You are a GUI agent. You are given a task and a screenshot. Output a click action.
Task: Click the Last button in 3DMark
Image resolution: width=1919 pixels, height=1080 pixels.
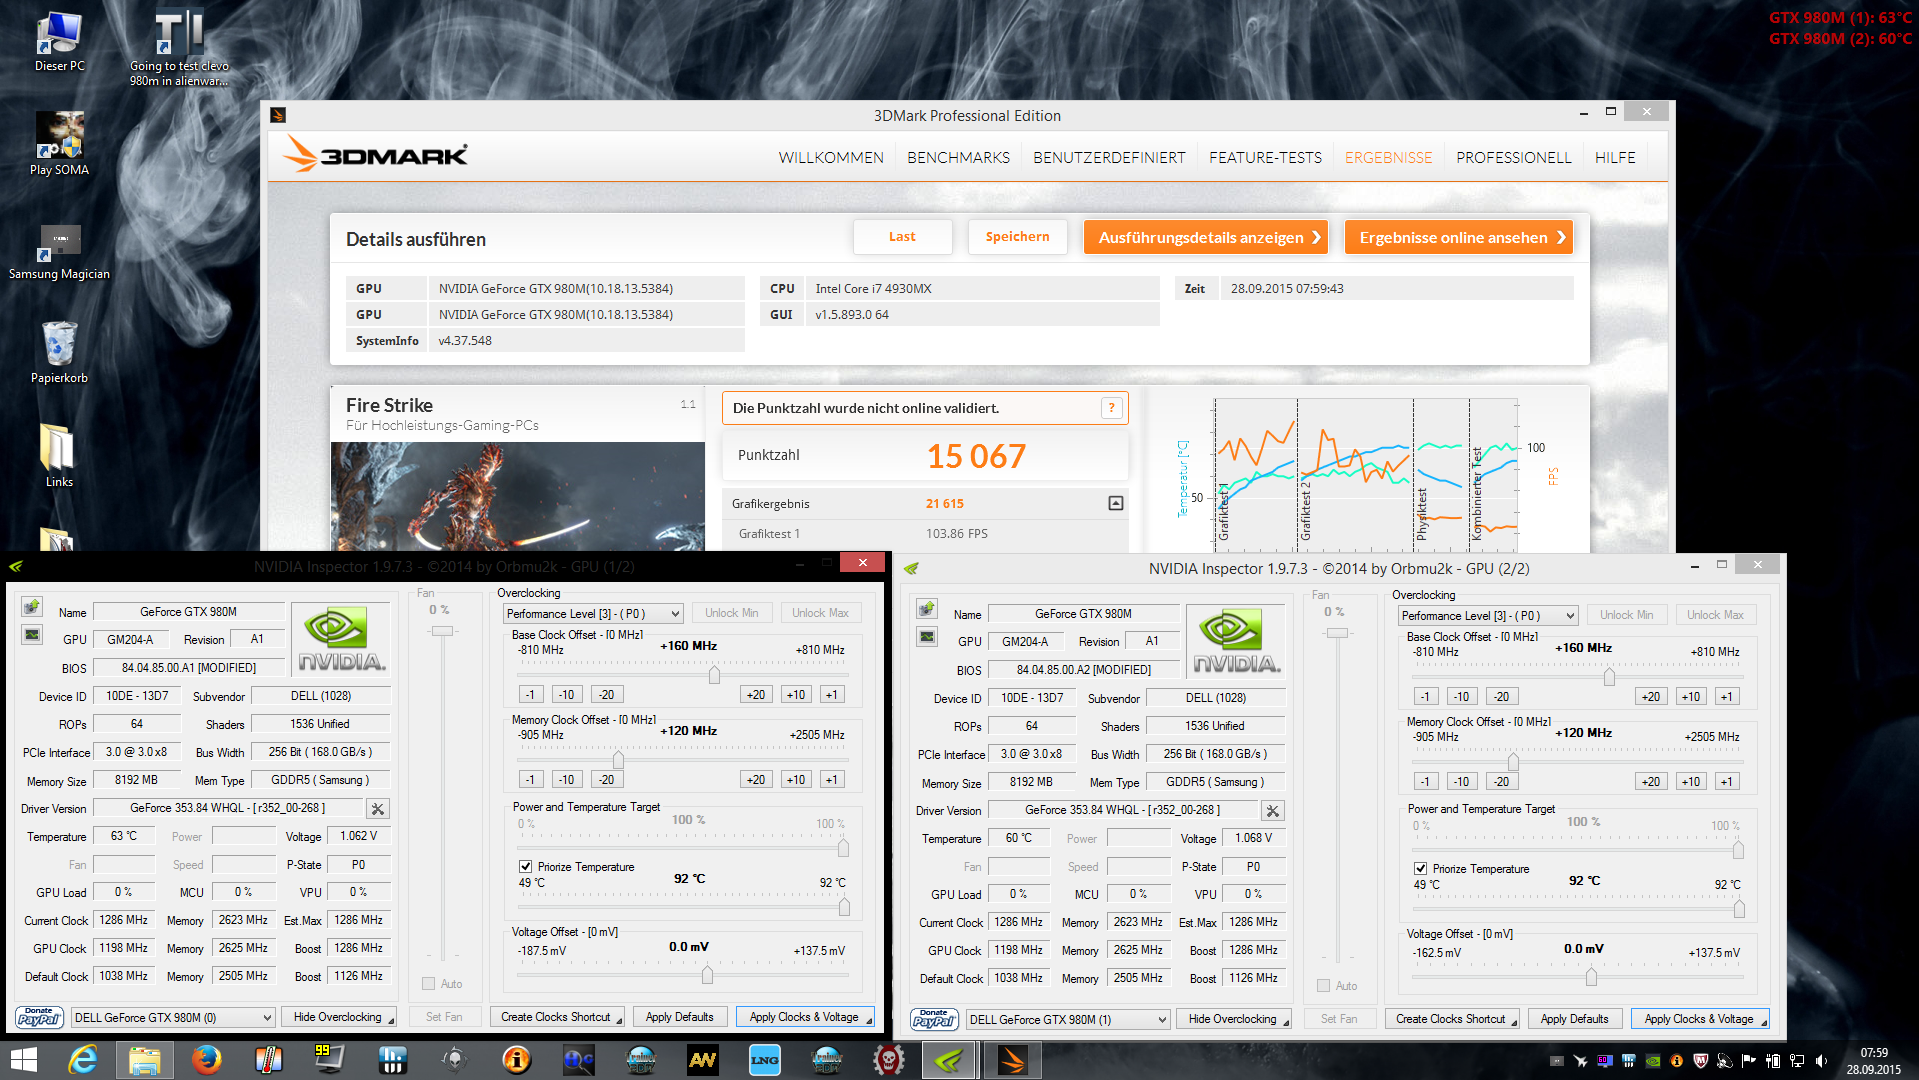[902, 237]
